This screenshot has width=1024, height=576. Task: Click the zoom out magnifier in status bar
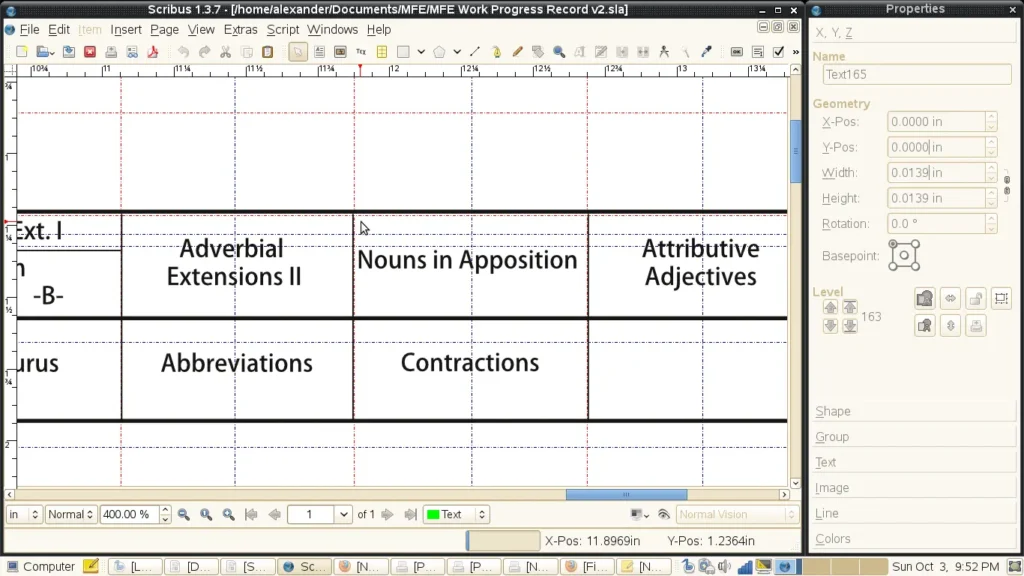tap(184, 515)
